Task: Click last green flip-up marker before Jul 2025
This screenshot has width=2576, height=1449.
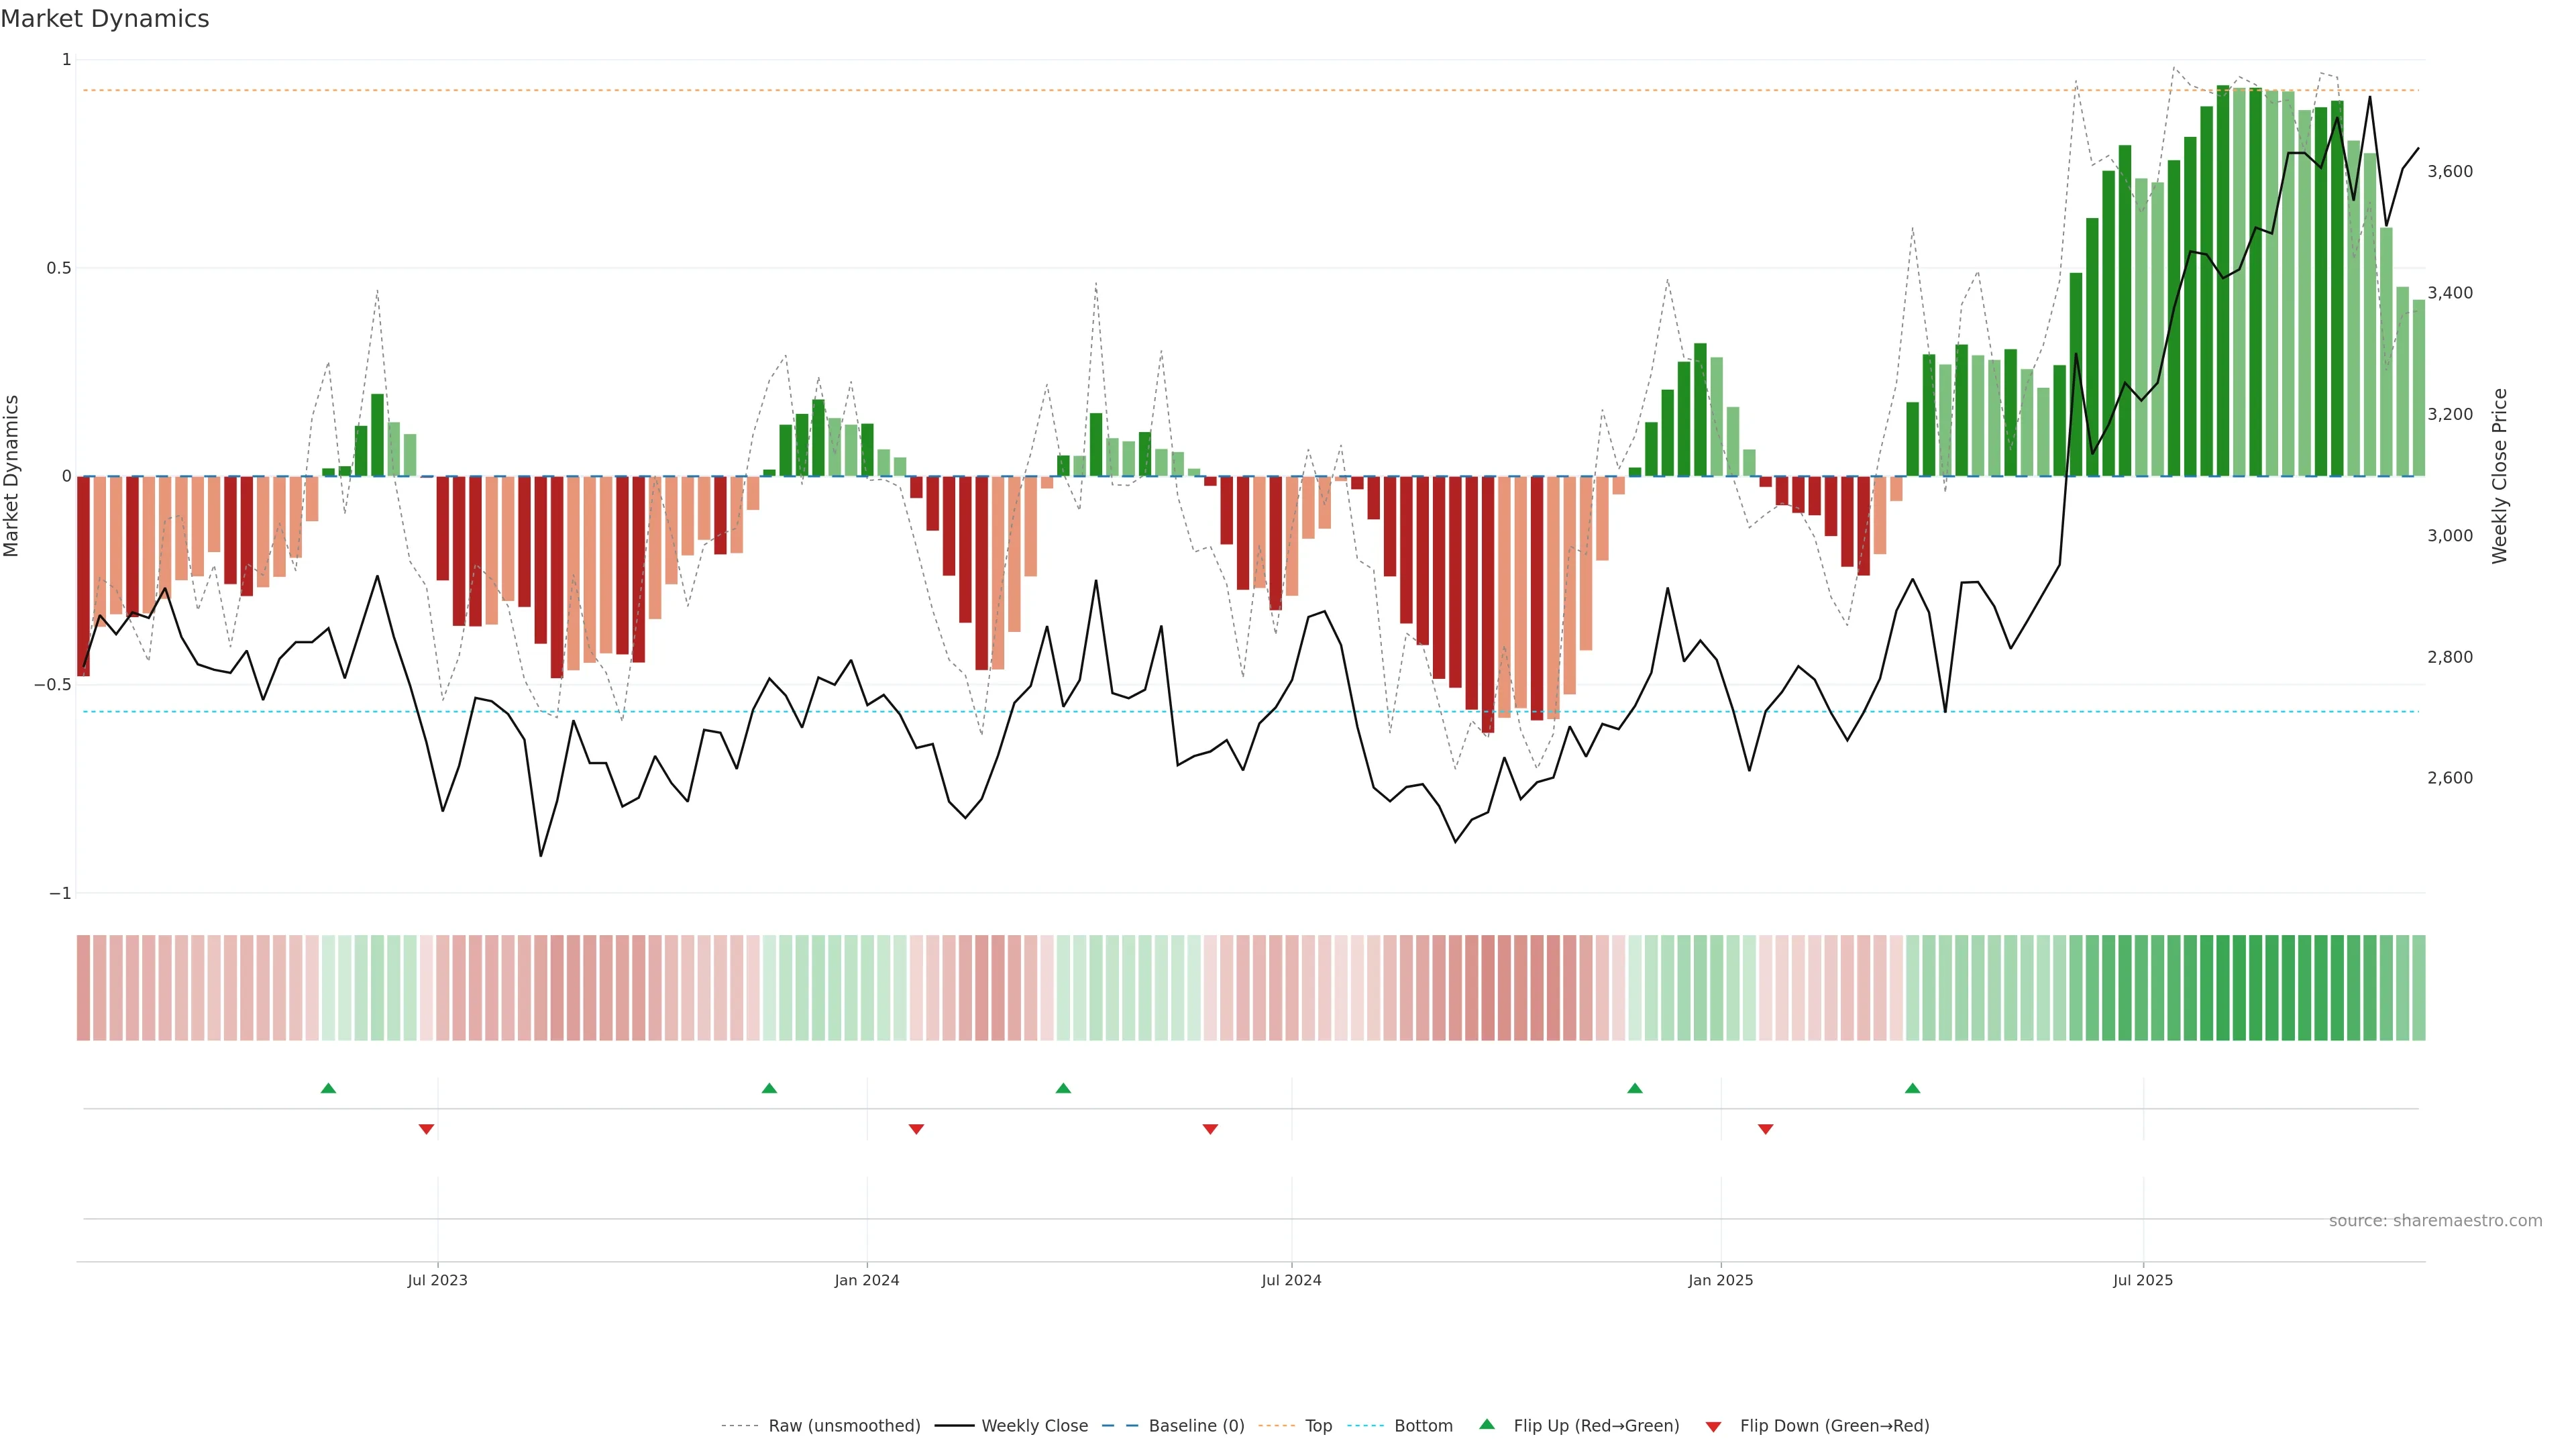Action: click(x=1912, y=1088)
